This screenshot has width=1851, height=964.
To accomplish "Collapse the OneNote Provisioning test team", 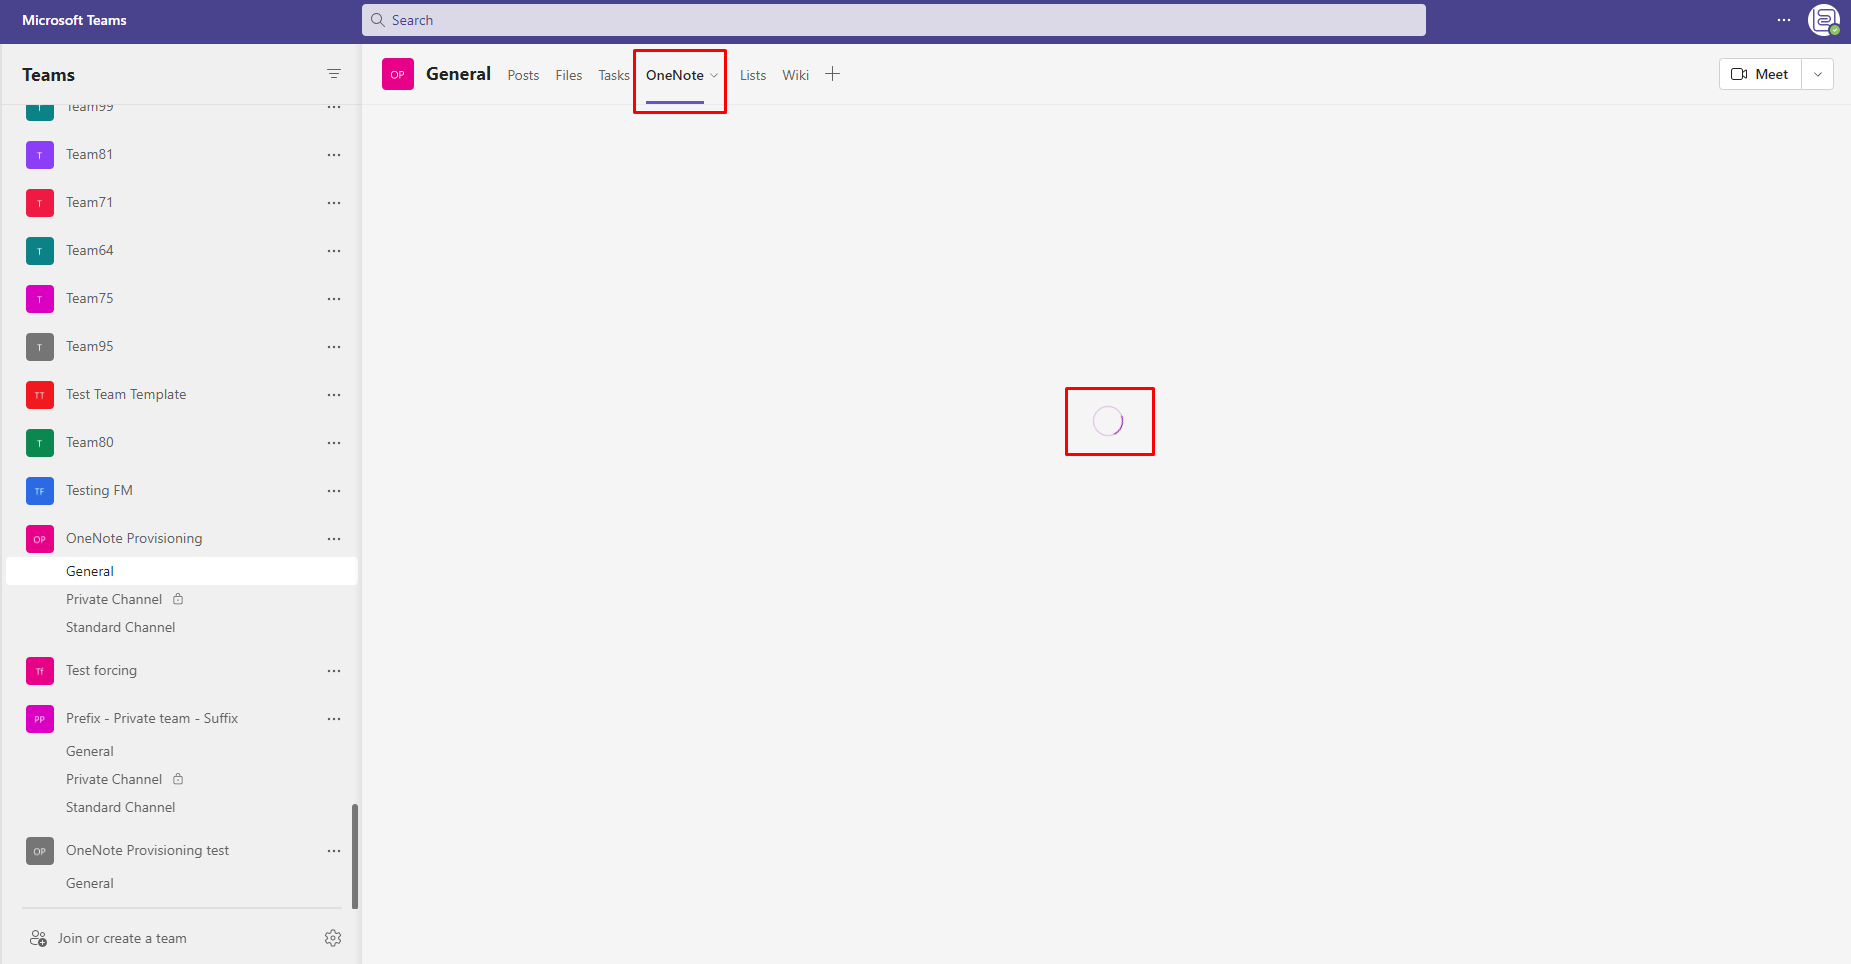I will tap(147, 850).
